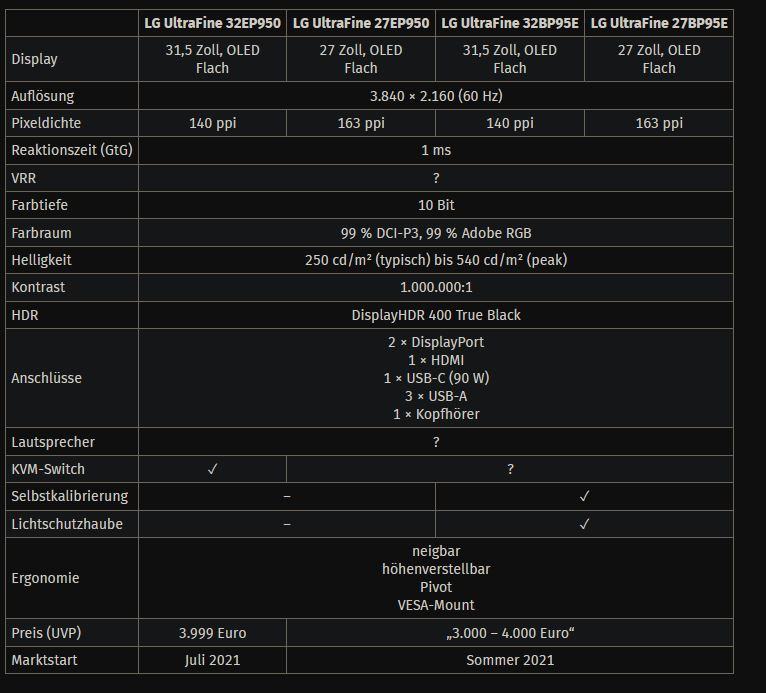Click the „3.000 – 4.000 Euro“ price range

510,633
